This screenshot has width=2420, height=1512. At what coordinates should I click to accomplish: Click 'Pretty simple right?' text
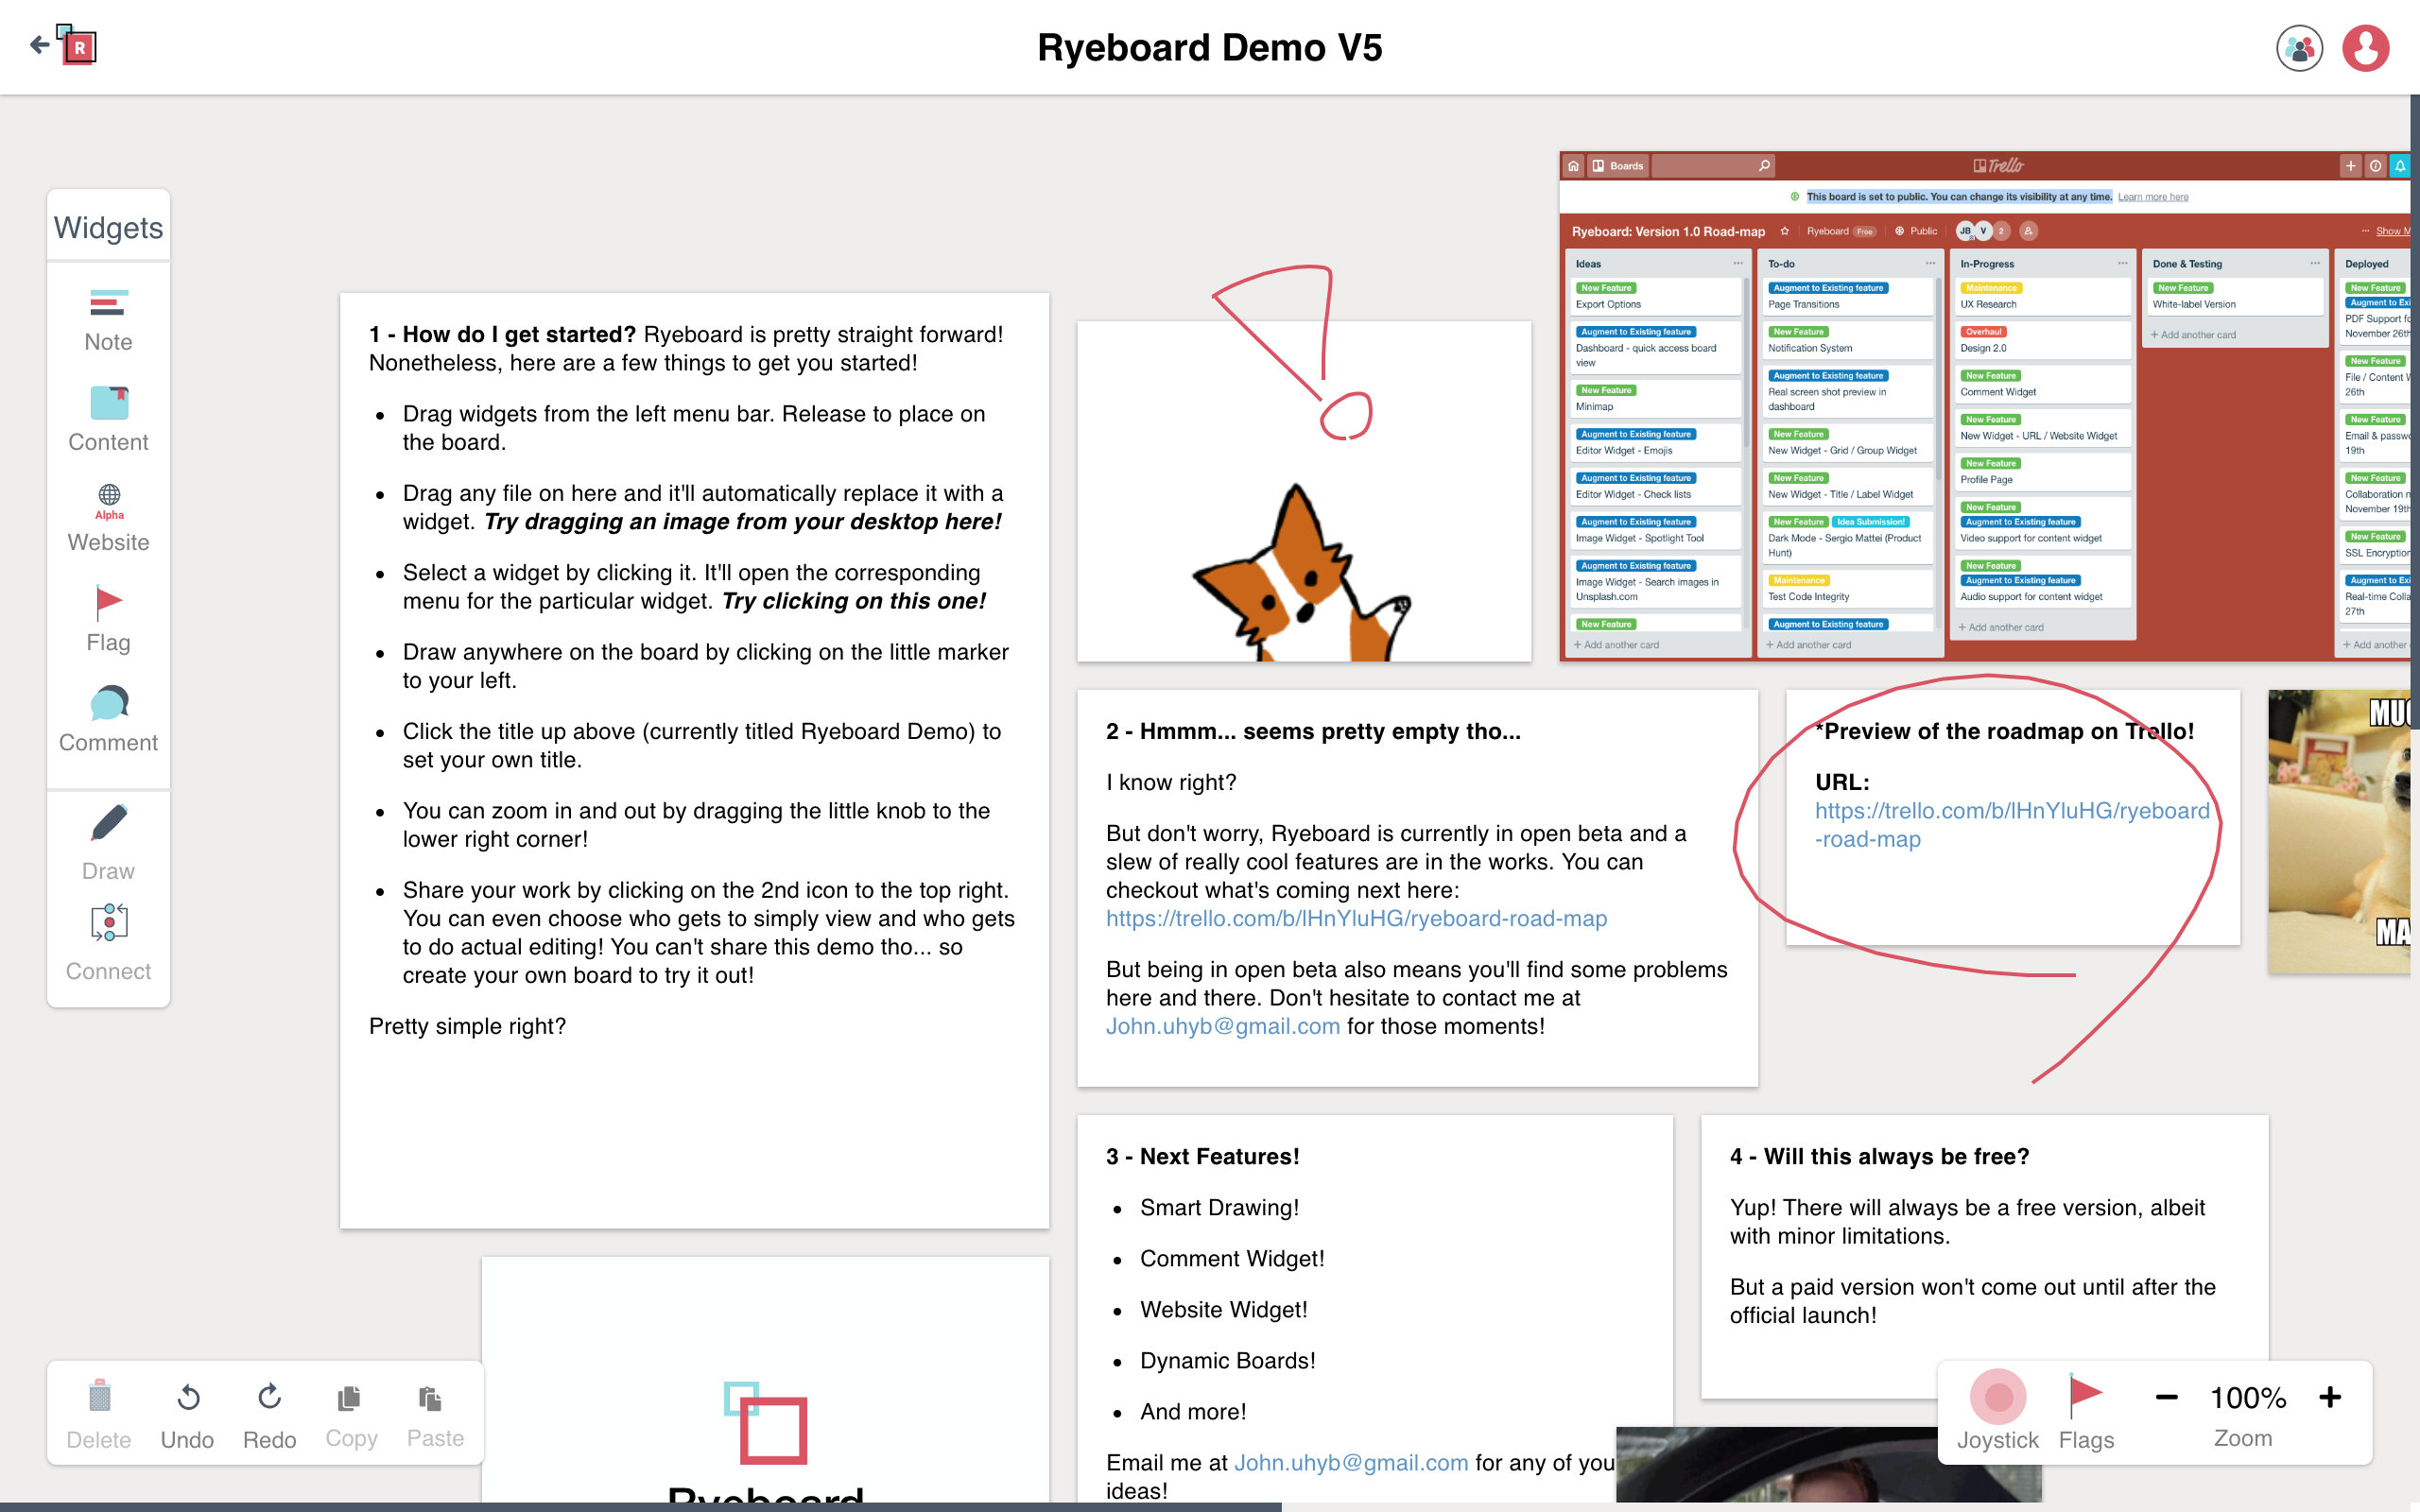[467, 1026]
